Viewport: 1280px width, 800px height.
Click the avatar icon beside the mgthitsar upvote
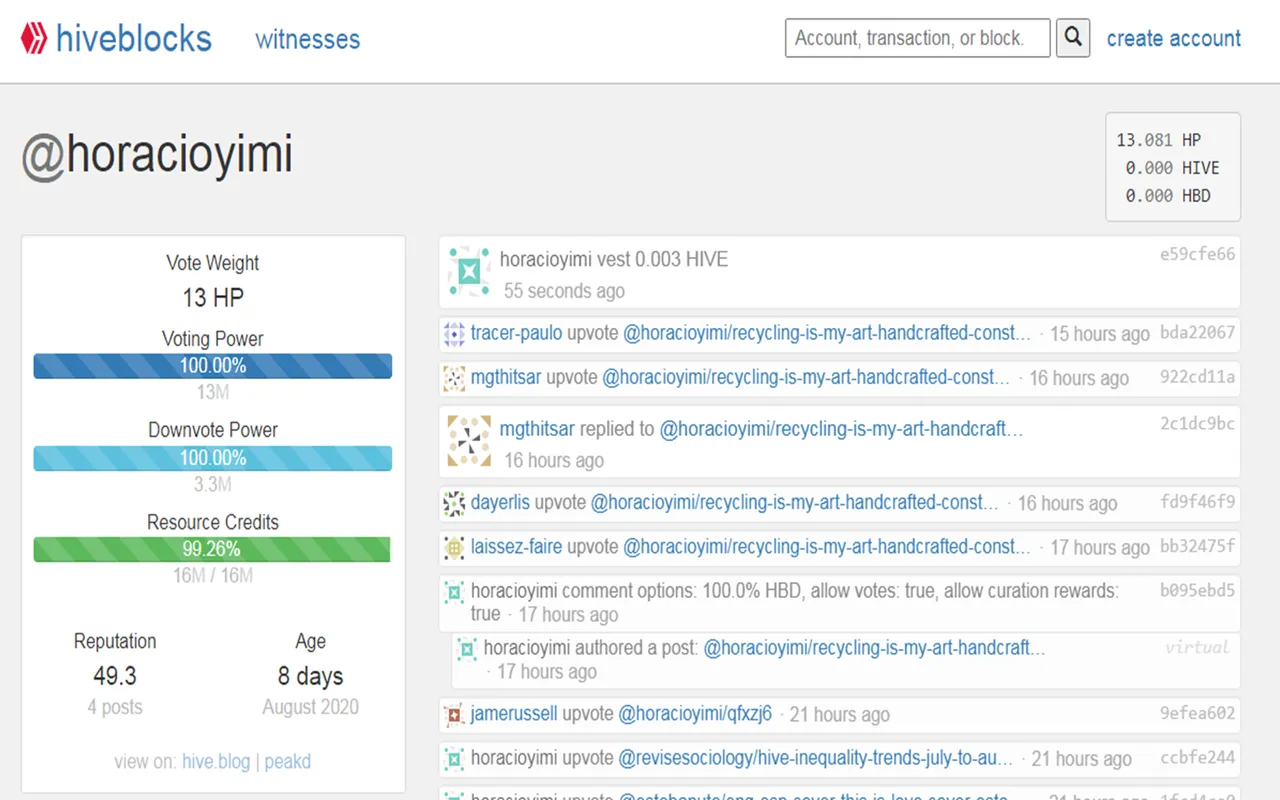click(x=454, y=378)
